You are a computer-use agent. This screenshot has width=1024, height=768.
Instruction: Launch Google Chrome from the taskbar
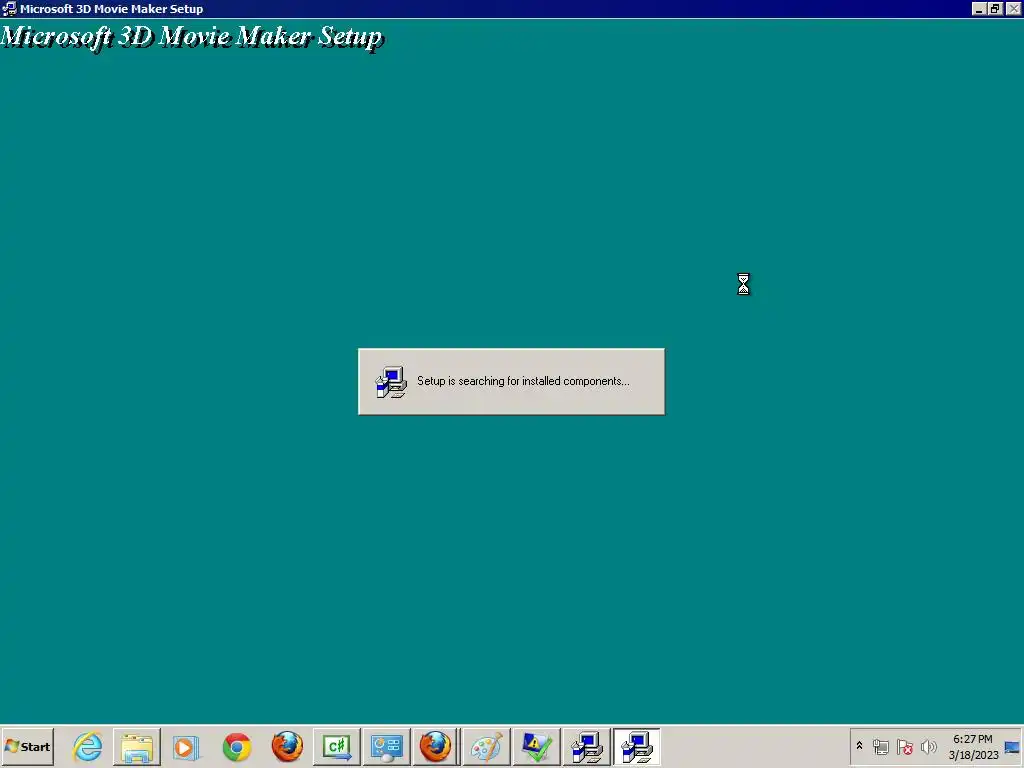(236, 746)
